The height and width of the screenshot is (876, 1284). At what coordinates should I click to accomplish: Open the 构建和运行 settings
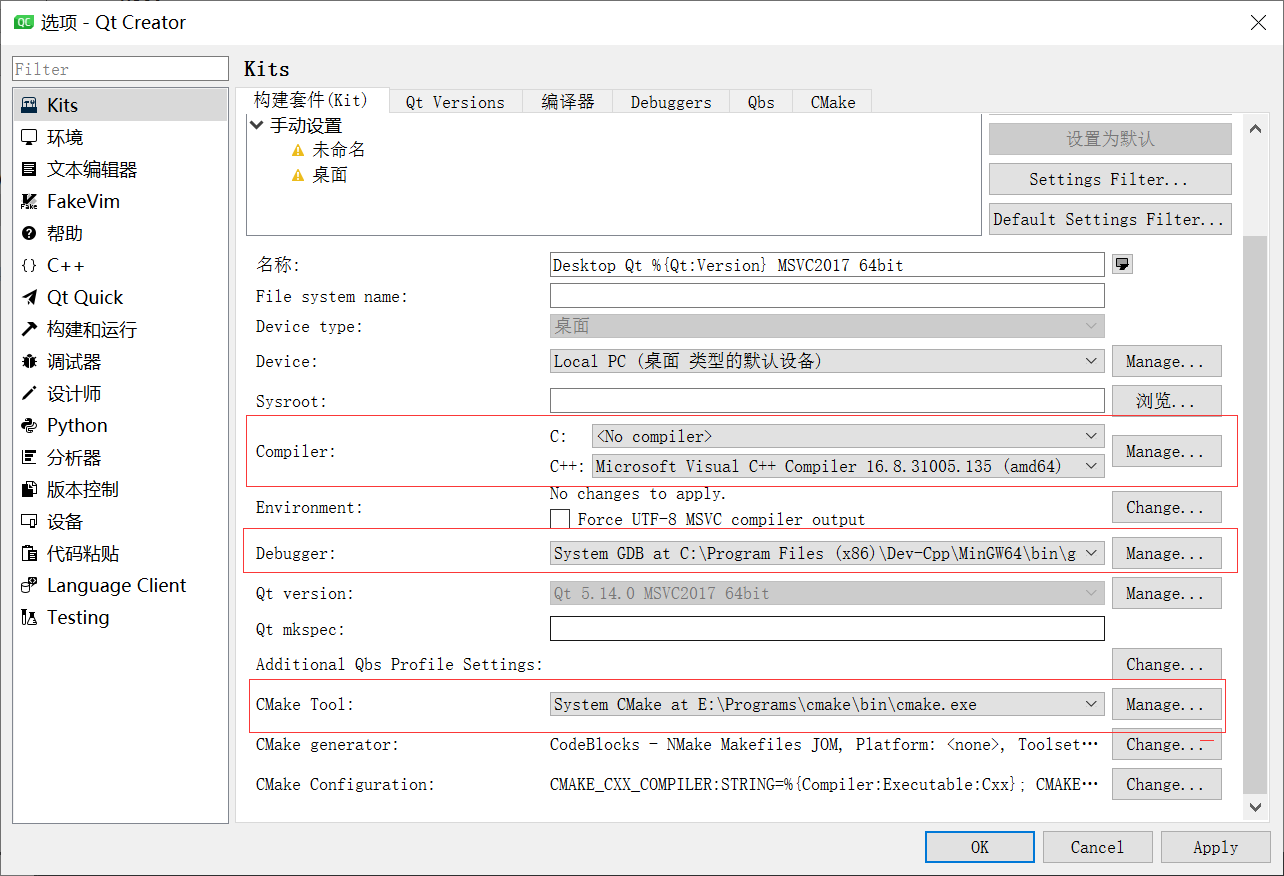pyautogui.click(x=88, y=329)
